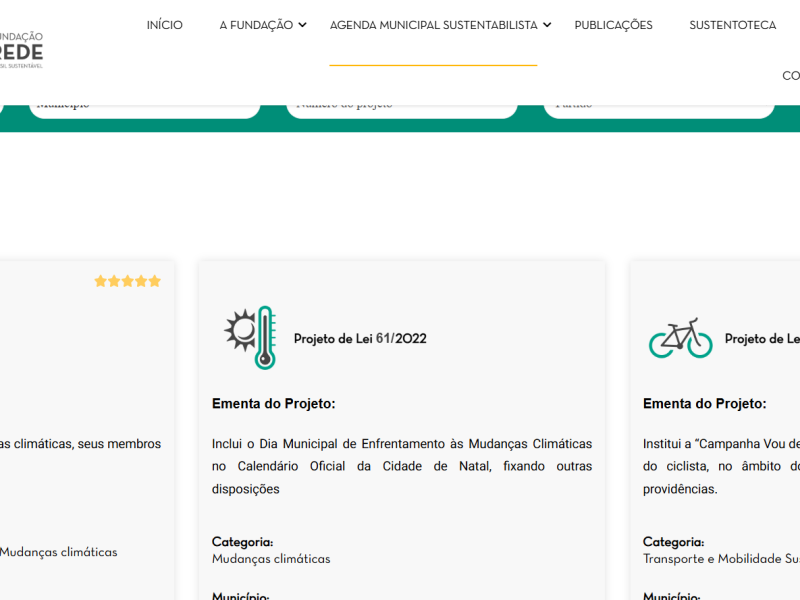Open the Publicações menu item
The height and width of the screenshot is (600, 800).
coord(613,25)
